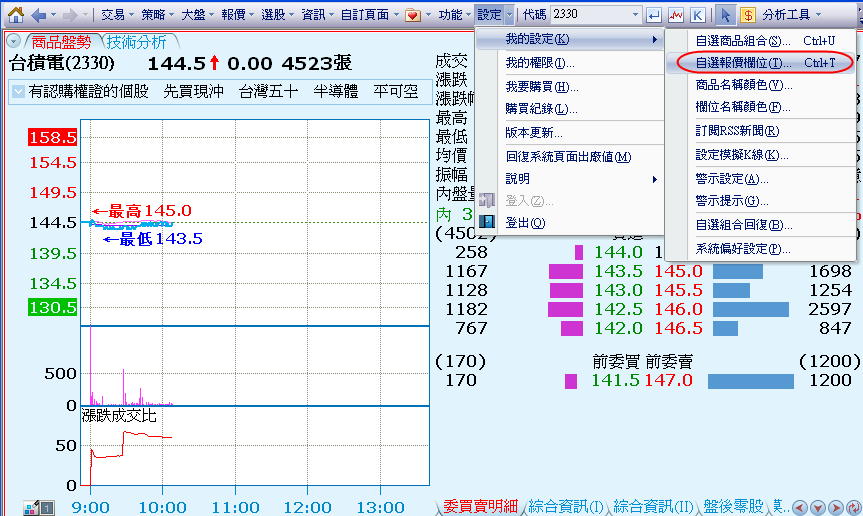Viewport: 863px width, 516px height.
Task: Click the K-line chart icon
Action: click(697, 15)
